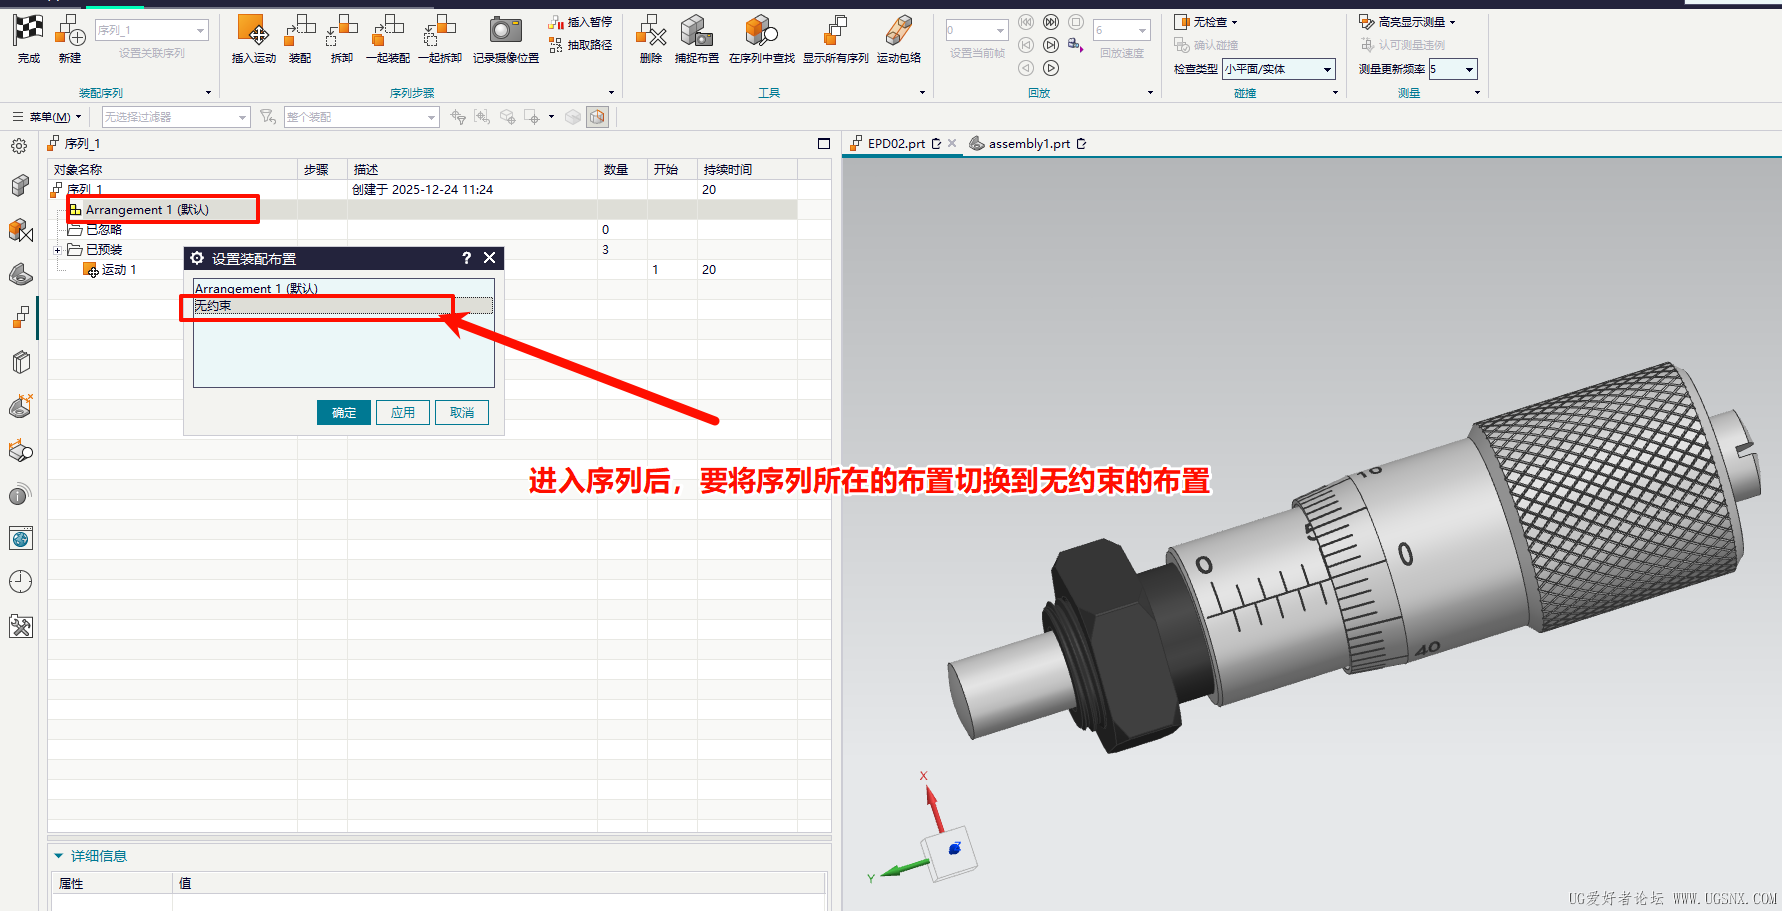The height and width of the screenshot is (911, 1782).
Task: Open the settings gear in left sidebar
Action: 19,146
